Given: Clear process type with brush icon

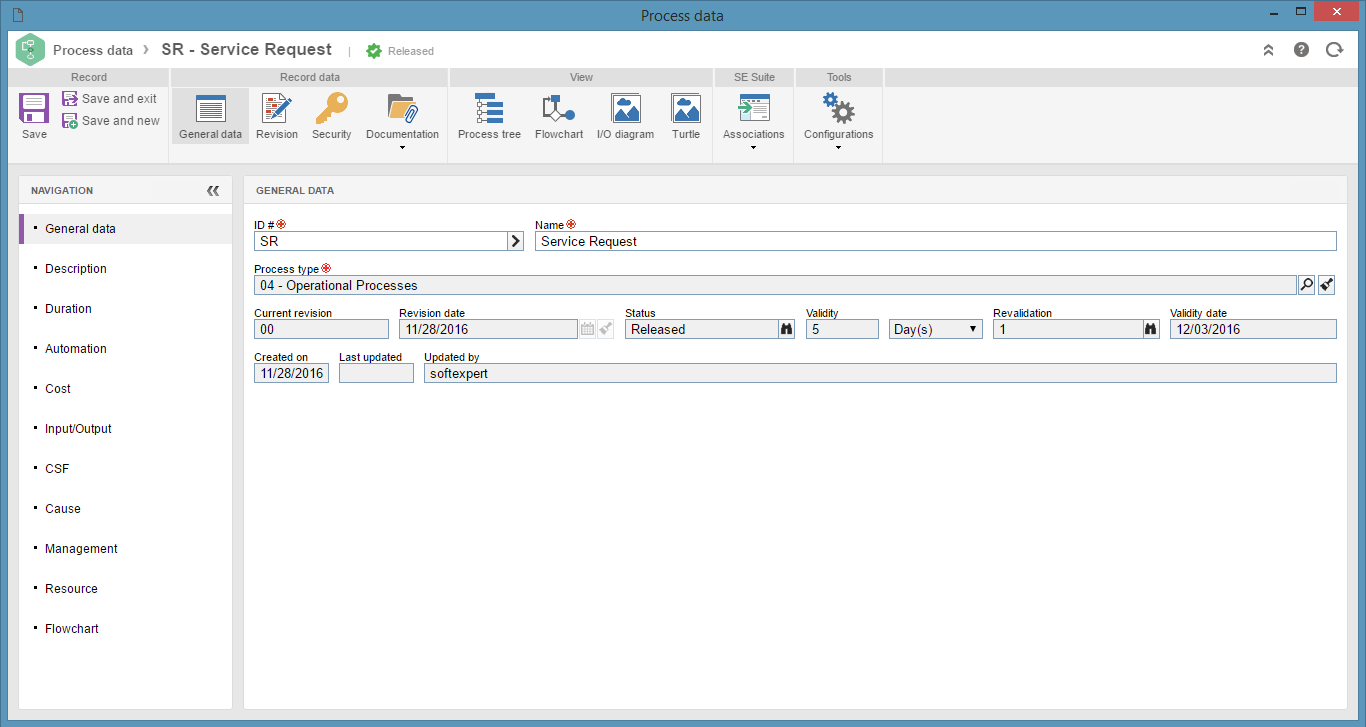Looking at the screenshot, I should click(x=1327, y=285).
